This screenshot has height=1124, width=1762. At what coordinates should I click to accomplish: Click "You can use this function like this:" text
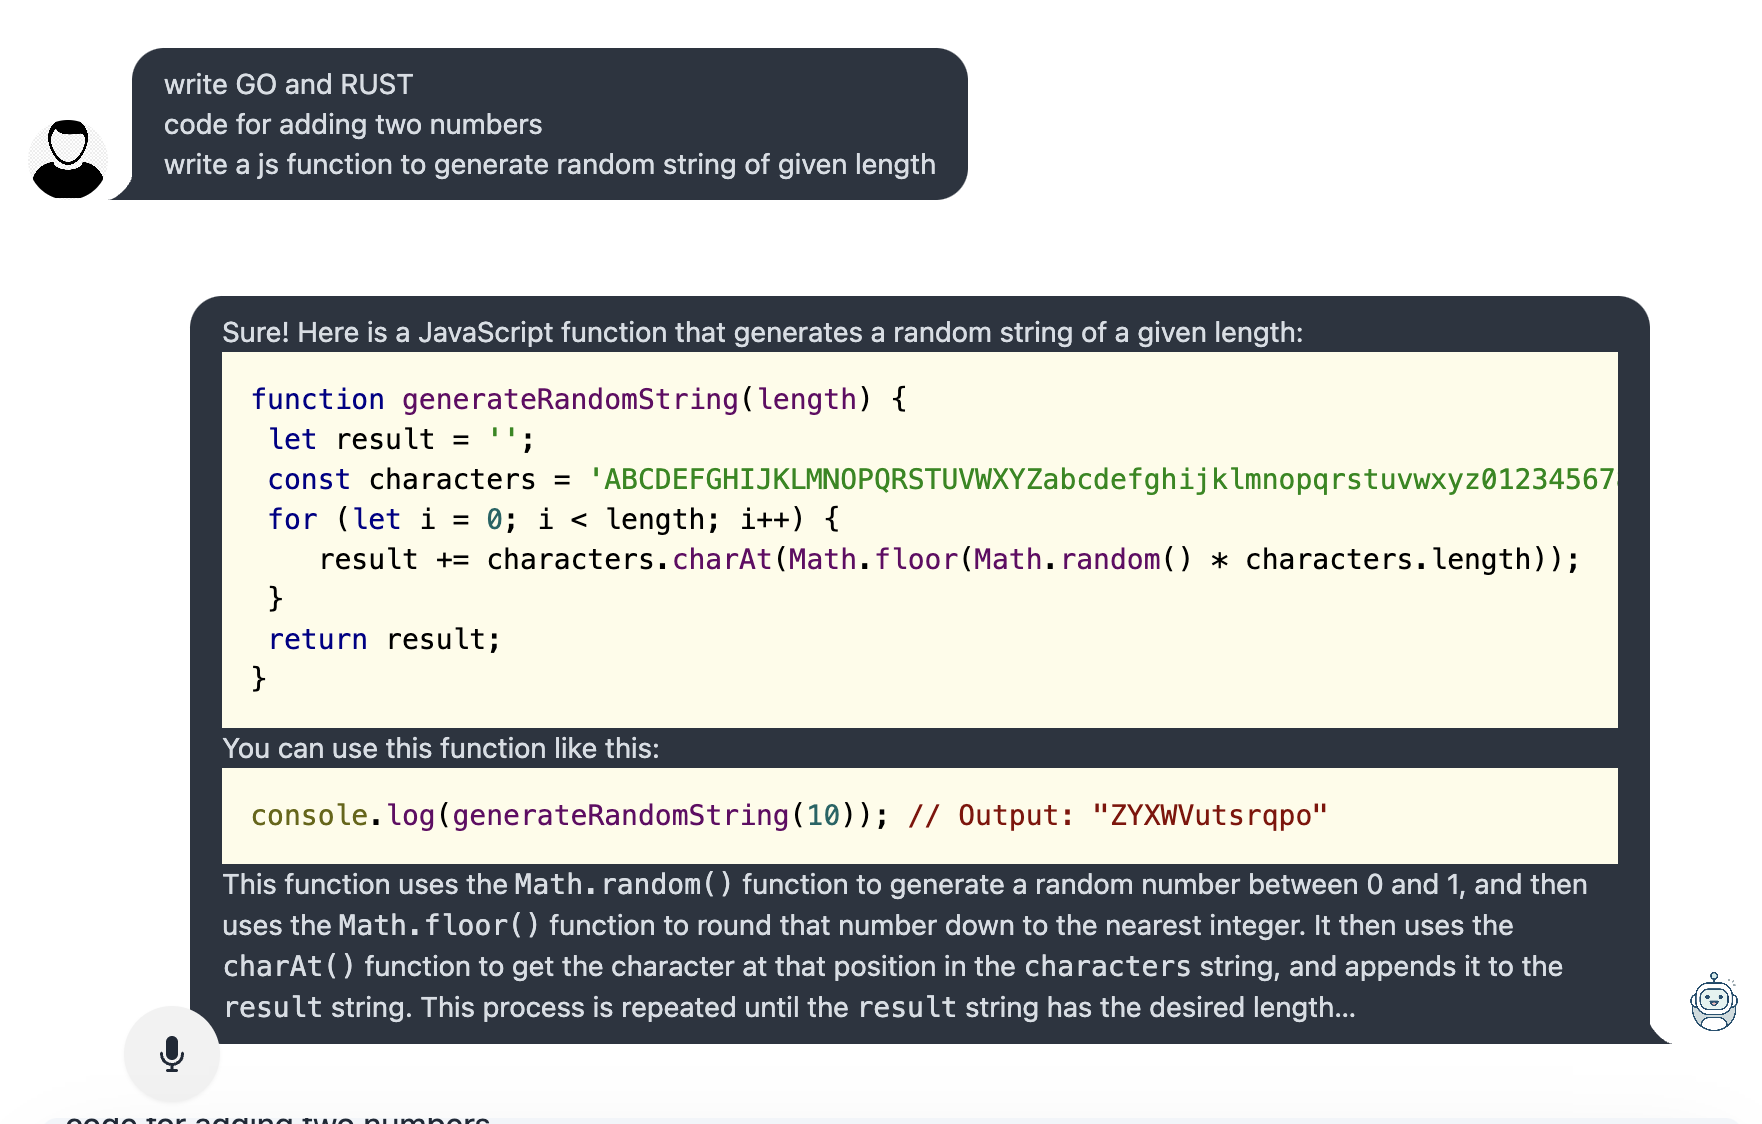click(440, 749)
